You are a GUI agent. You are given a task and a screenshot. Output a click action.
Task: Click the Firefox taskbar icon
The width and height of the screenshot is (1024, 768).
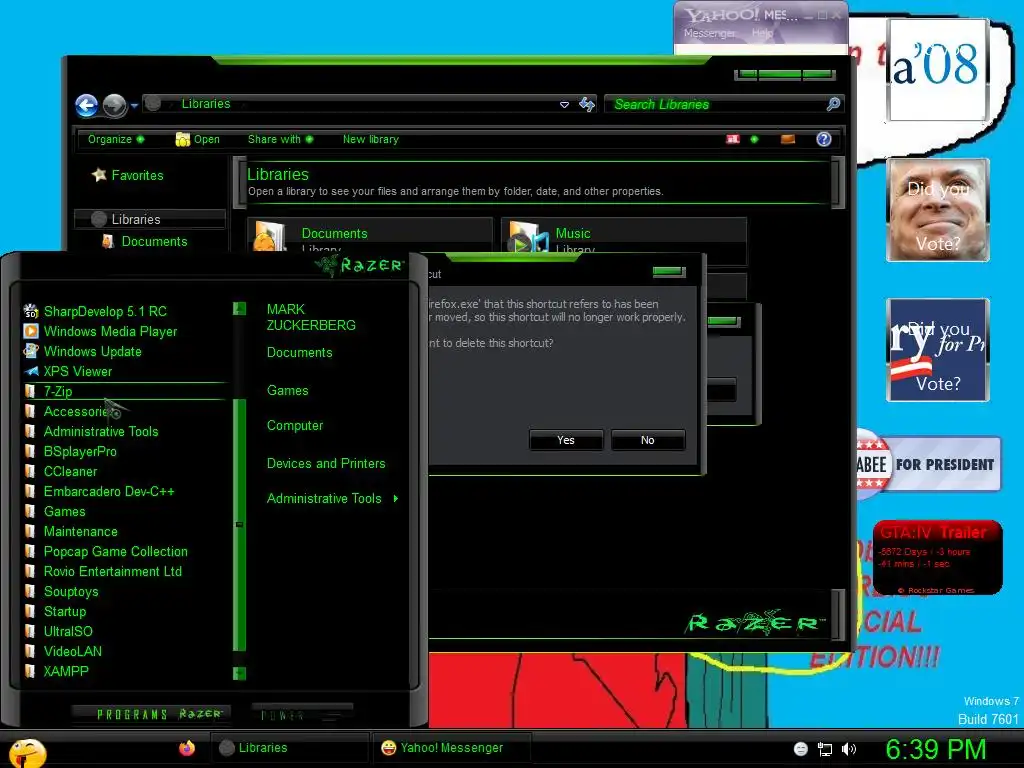click(187, 748)
